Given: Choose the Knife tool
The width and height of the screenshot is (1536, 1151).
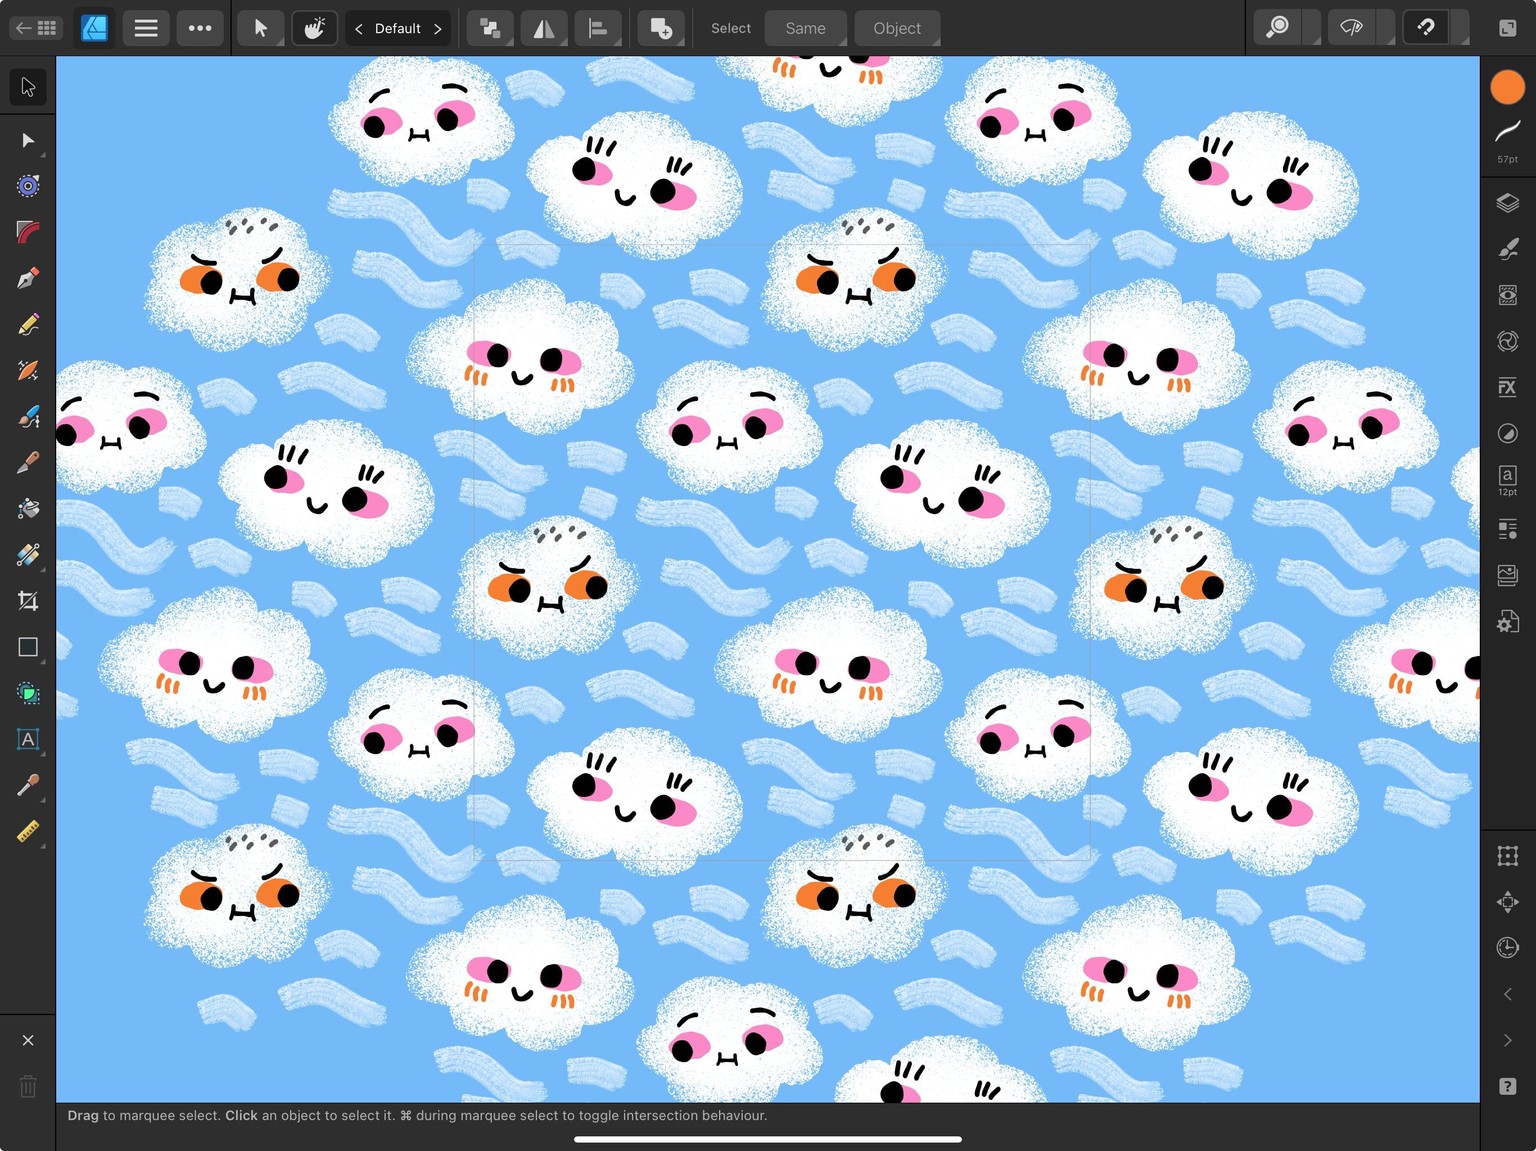Looking at the screenshot, I should [28, 462].
